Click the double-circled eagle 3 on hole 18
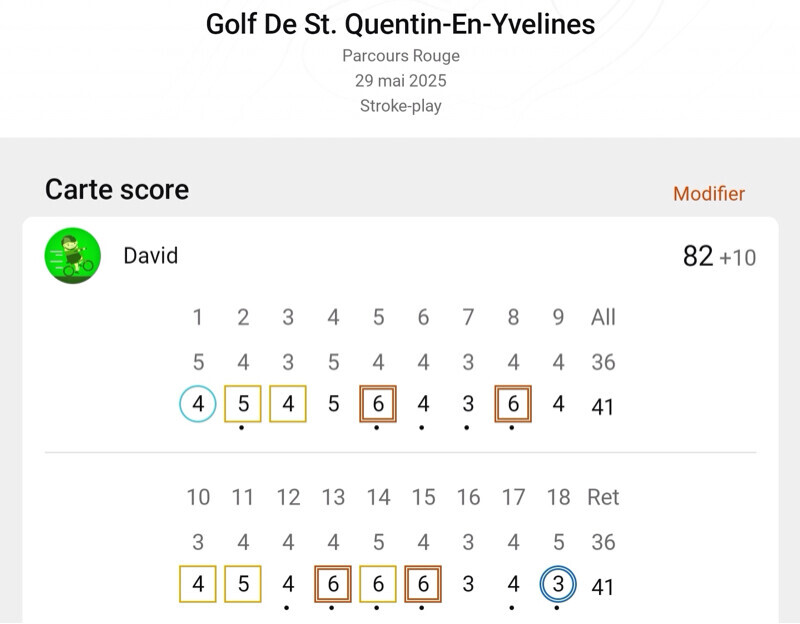 tap(558, 585)
